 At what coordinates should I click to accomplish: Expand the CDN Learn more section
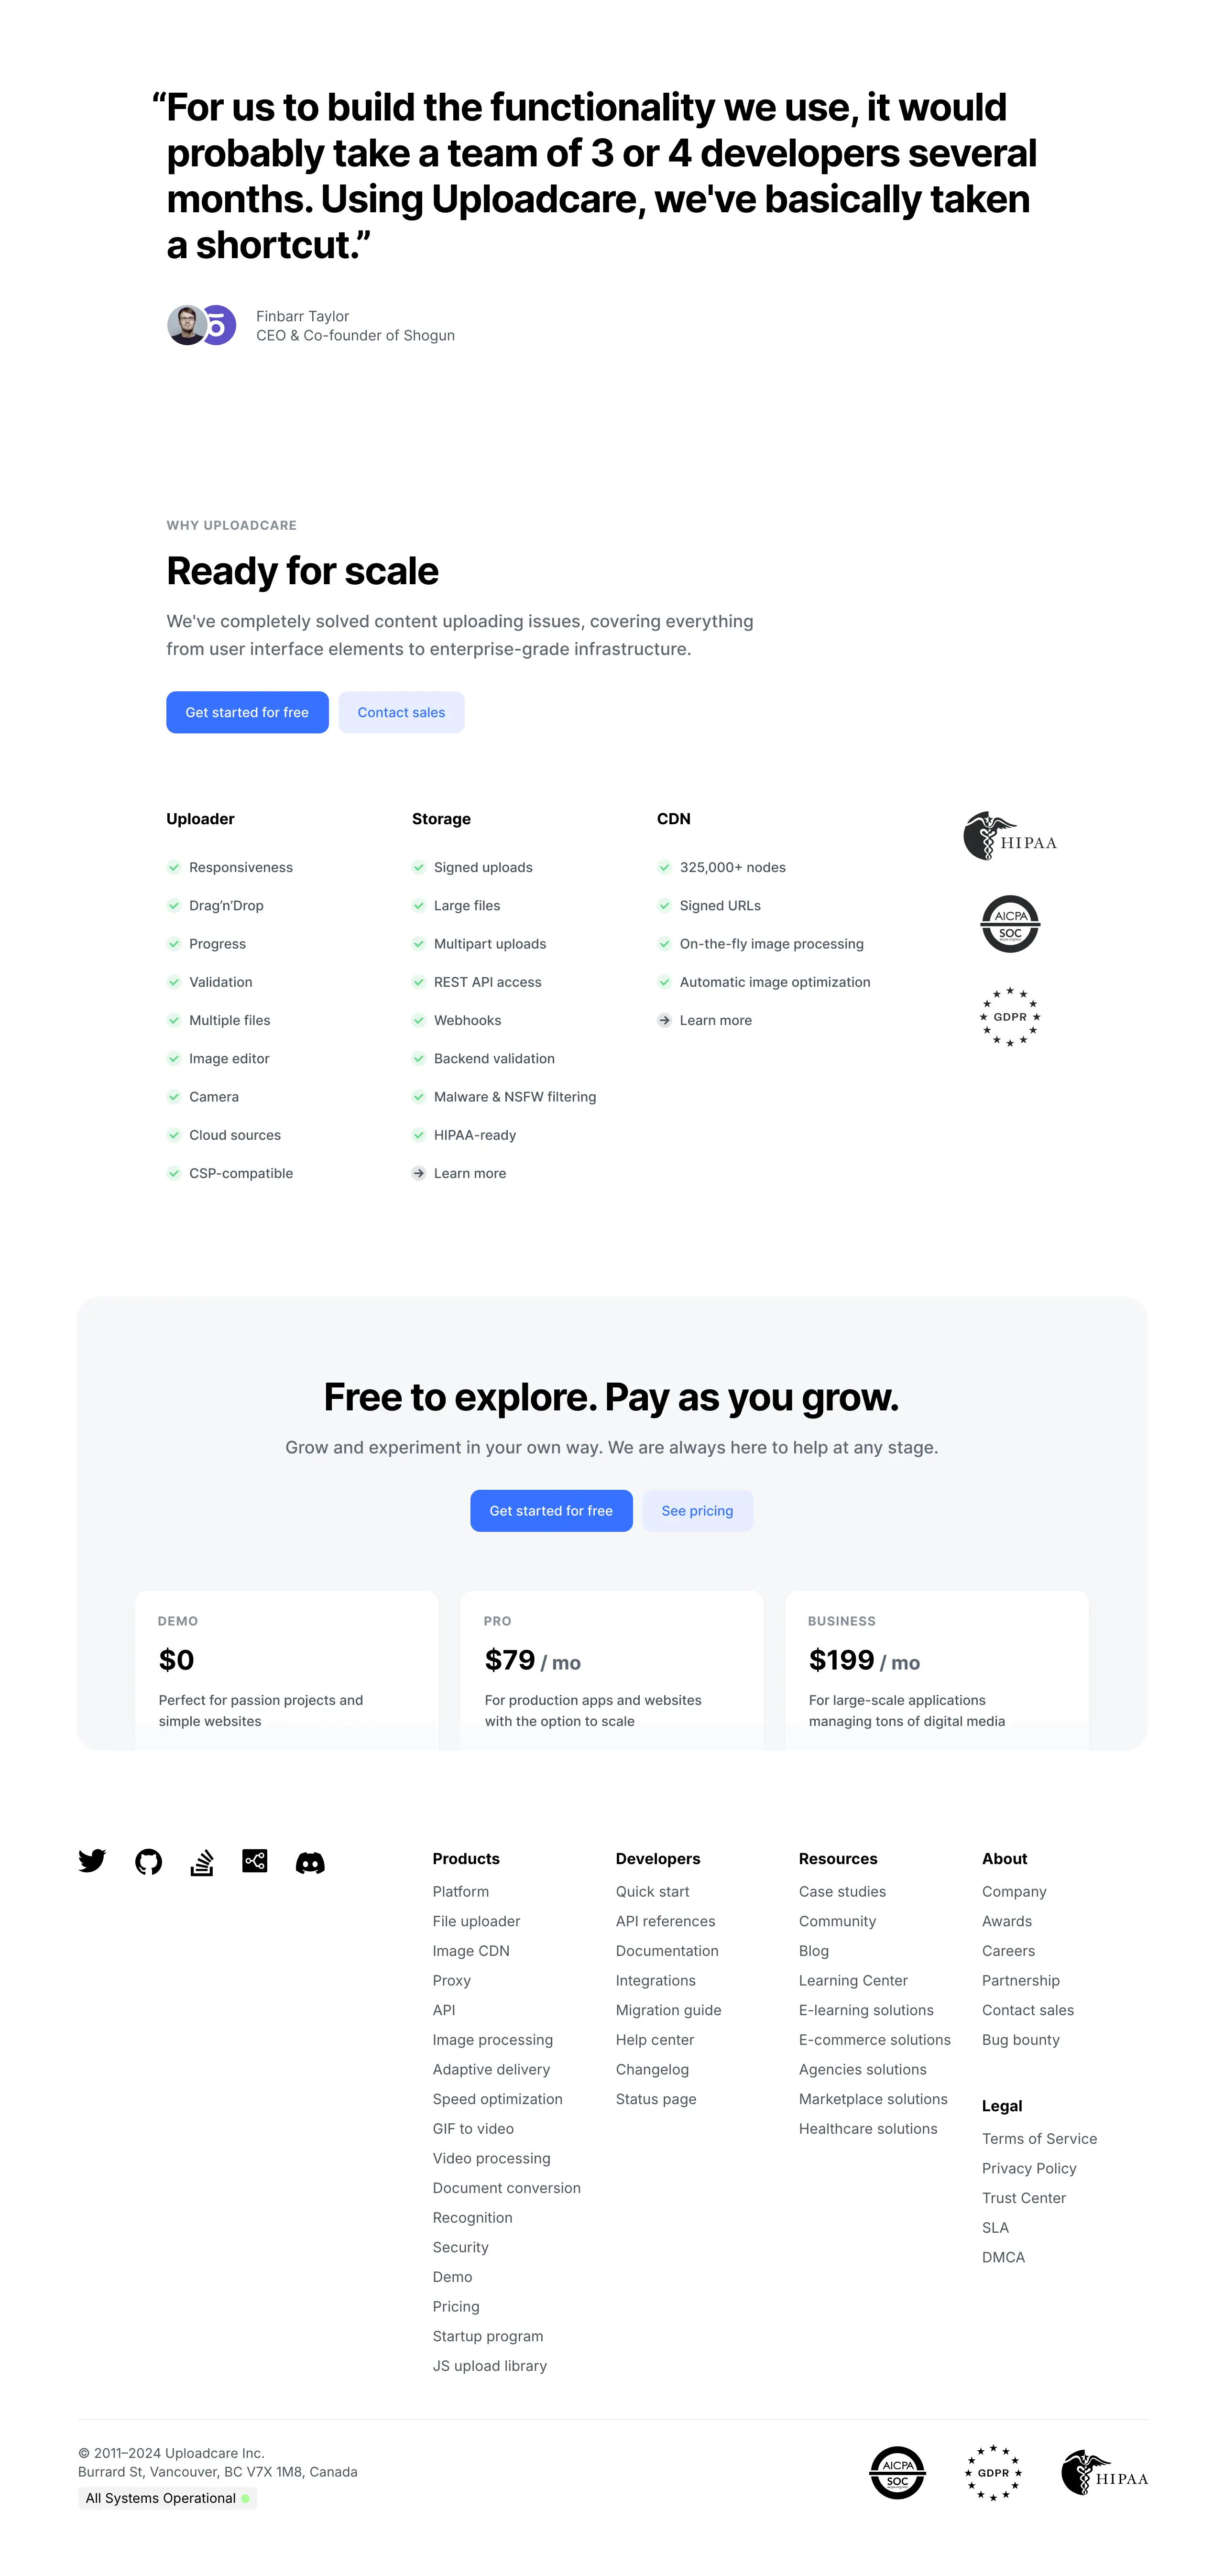tap(716, 1020)
